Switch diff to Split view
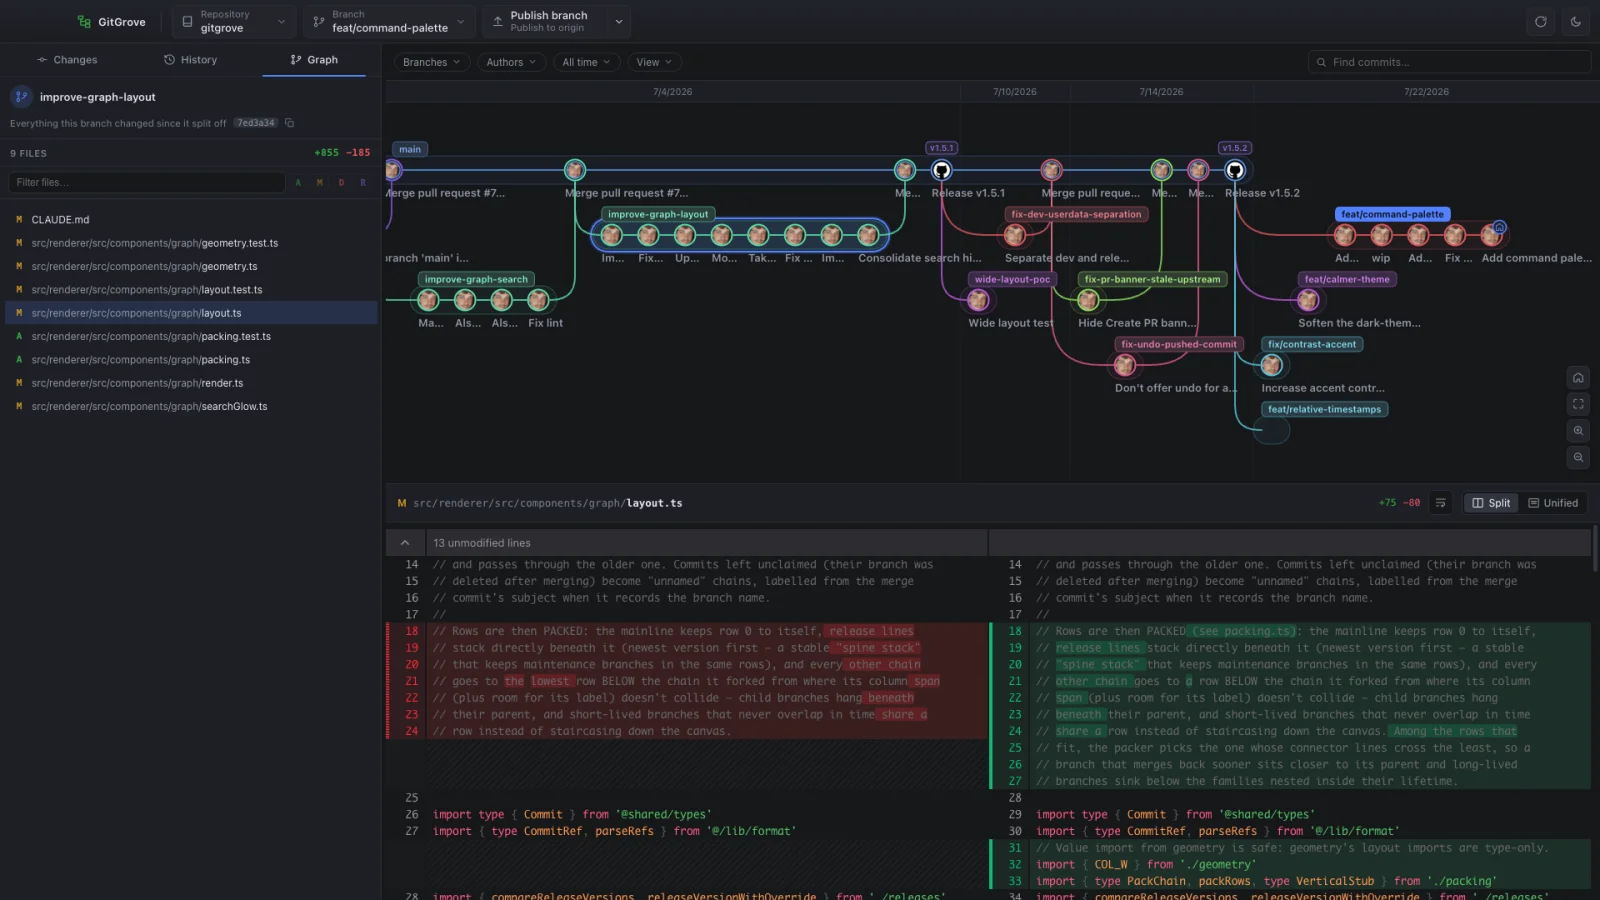 [1491, 503]
